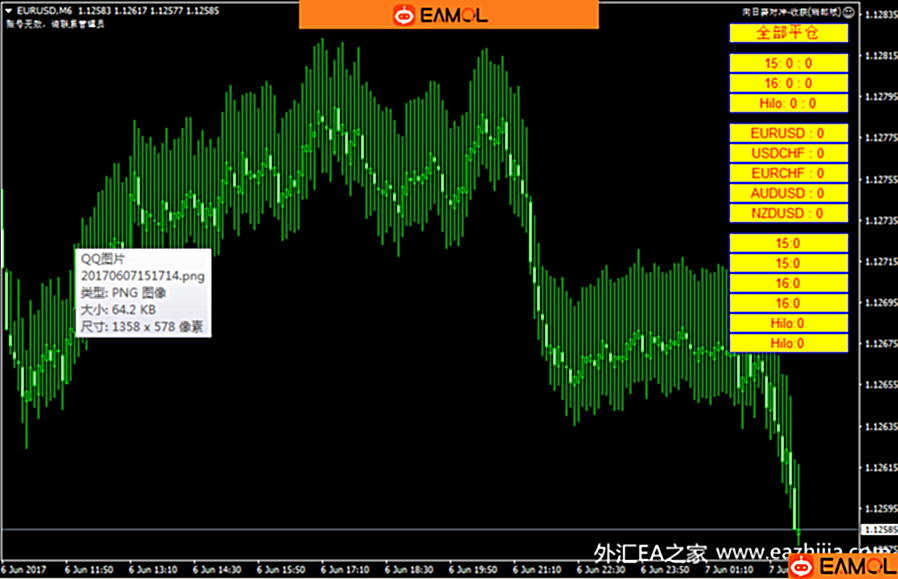Select the "USDCHF : 0" pair button
The width and height of the screenshot is (898, 579).
point(788,153)
